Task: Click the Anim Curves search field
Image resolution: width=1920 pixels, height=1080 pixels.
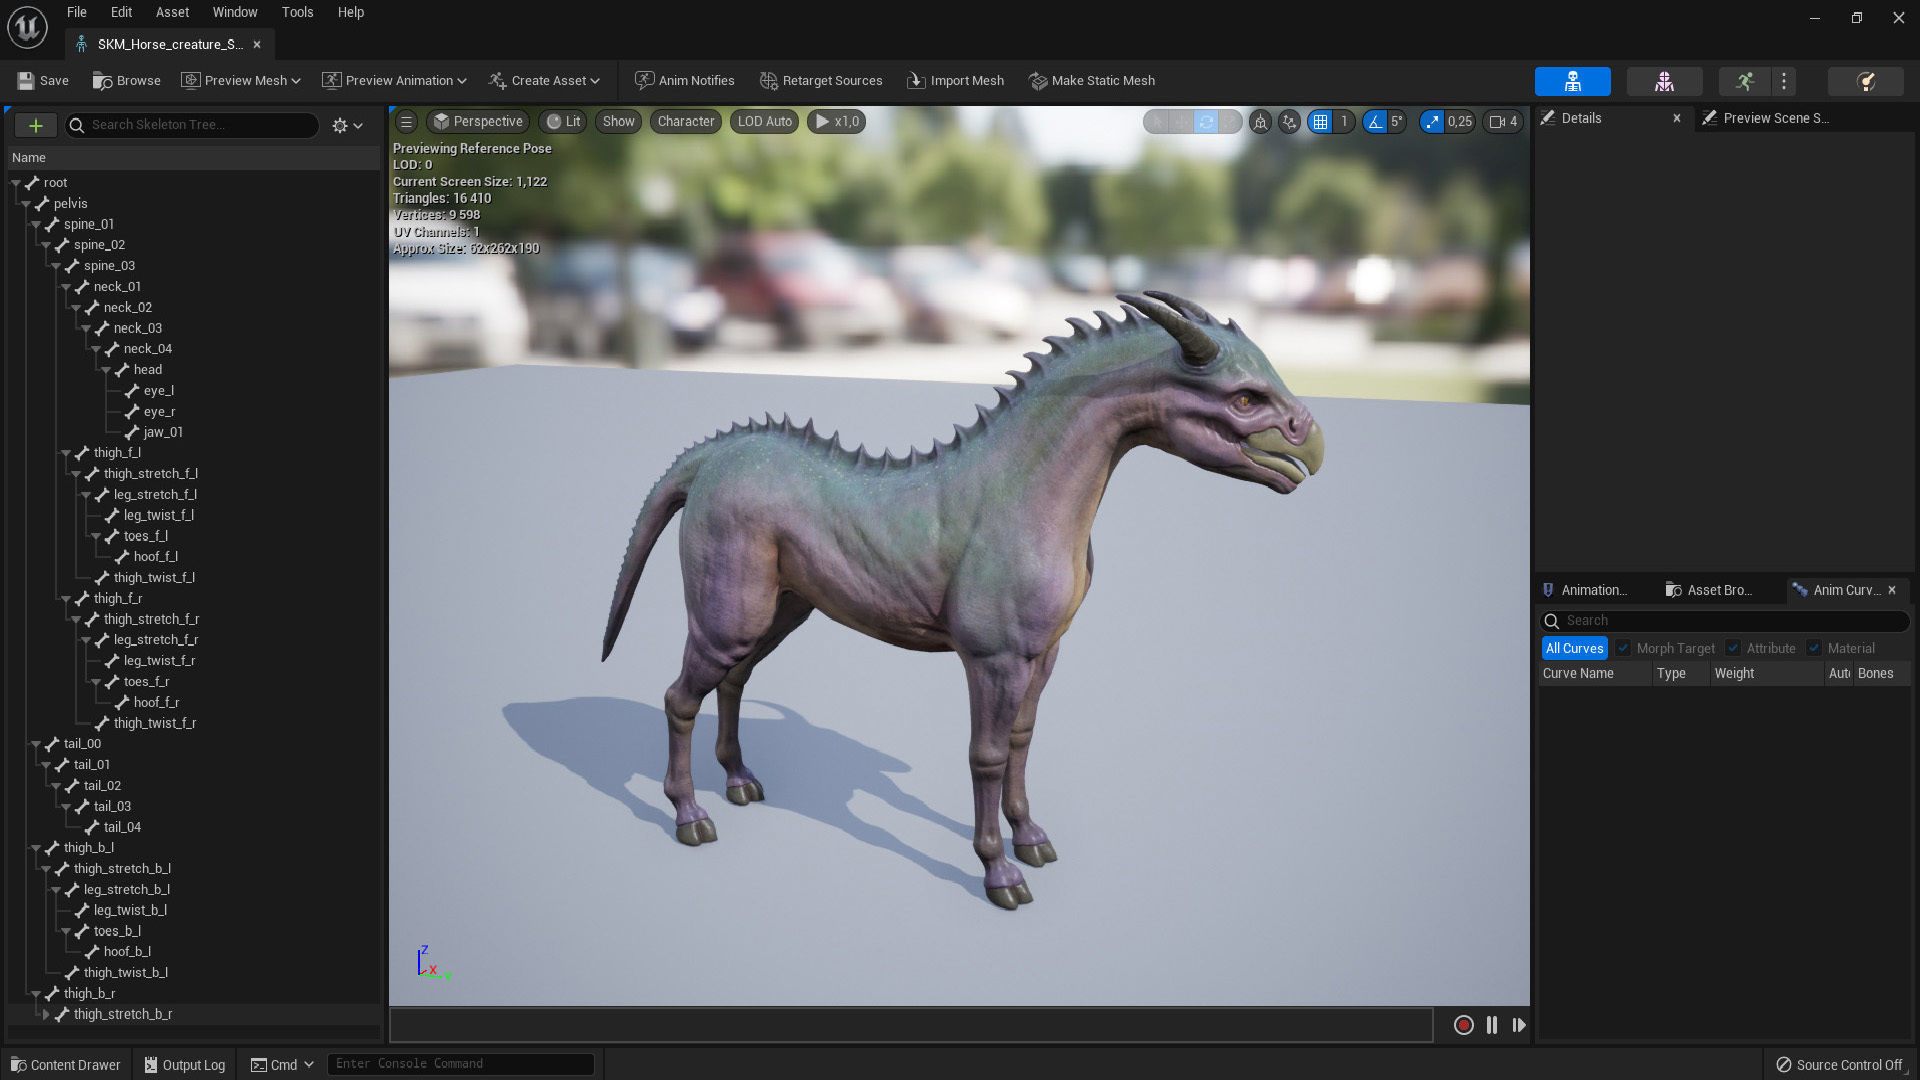Action: pos(1725,621)
